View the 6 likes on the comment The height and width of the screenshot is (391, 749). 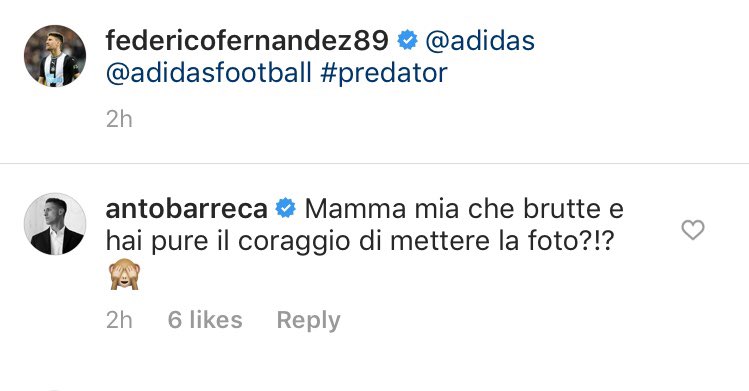205,319
